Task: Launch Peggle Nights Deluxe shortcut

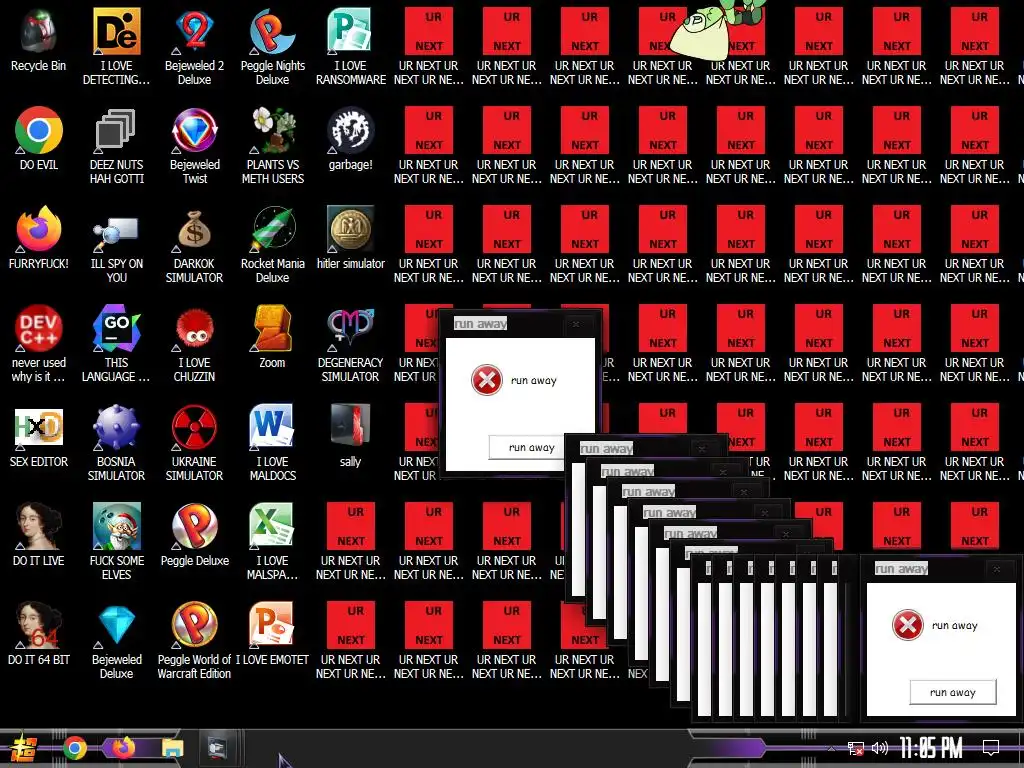Action: (x=272, y=31)
